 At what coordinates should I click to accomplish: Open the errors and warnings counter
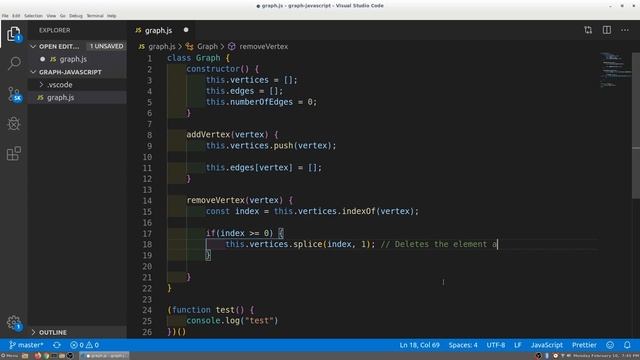pyautogui.click(x=84, y=345)
